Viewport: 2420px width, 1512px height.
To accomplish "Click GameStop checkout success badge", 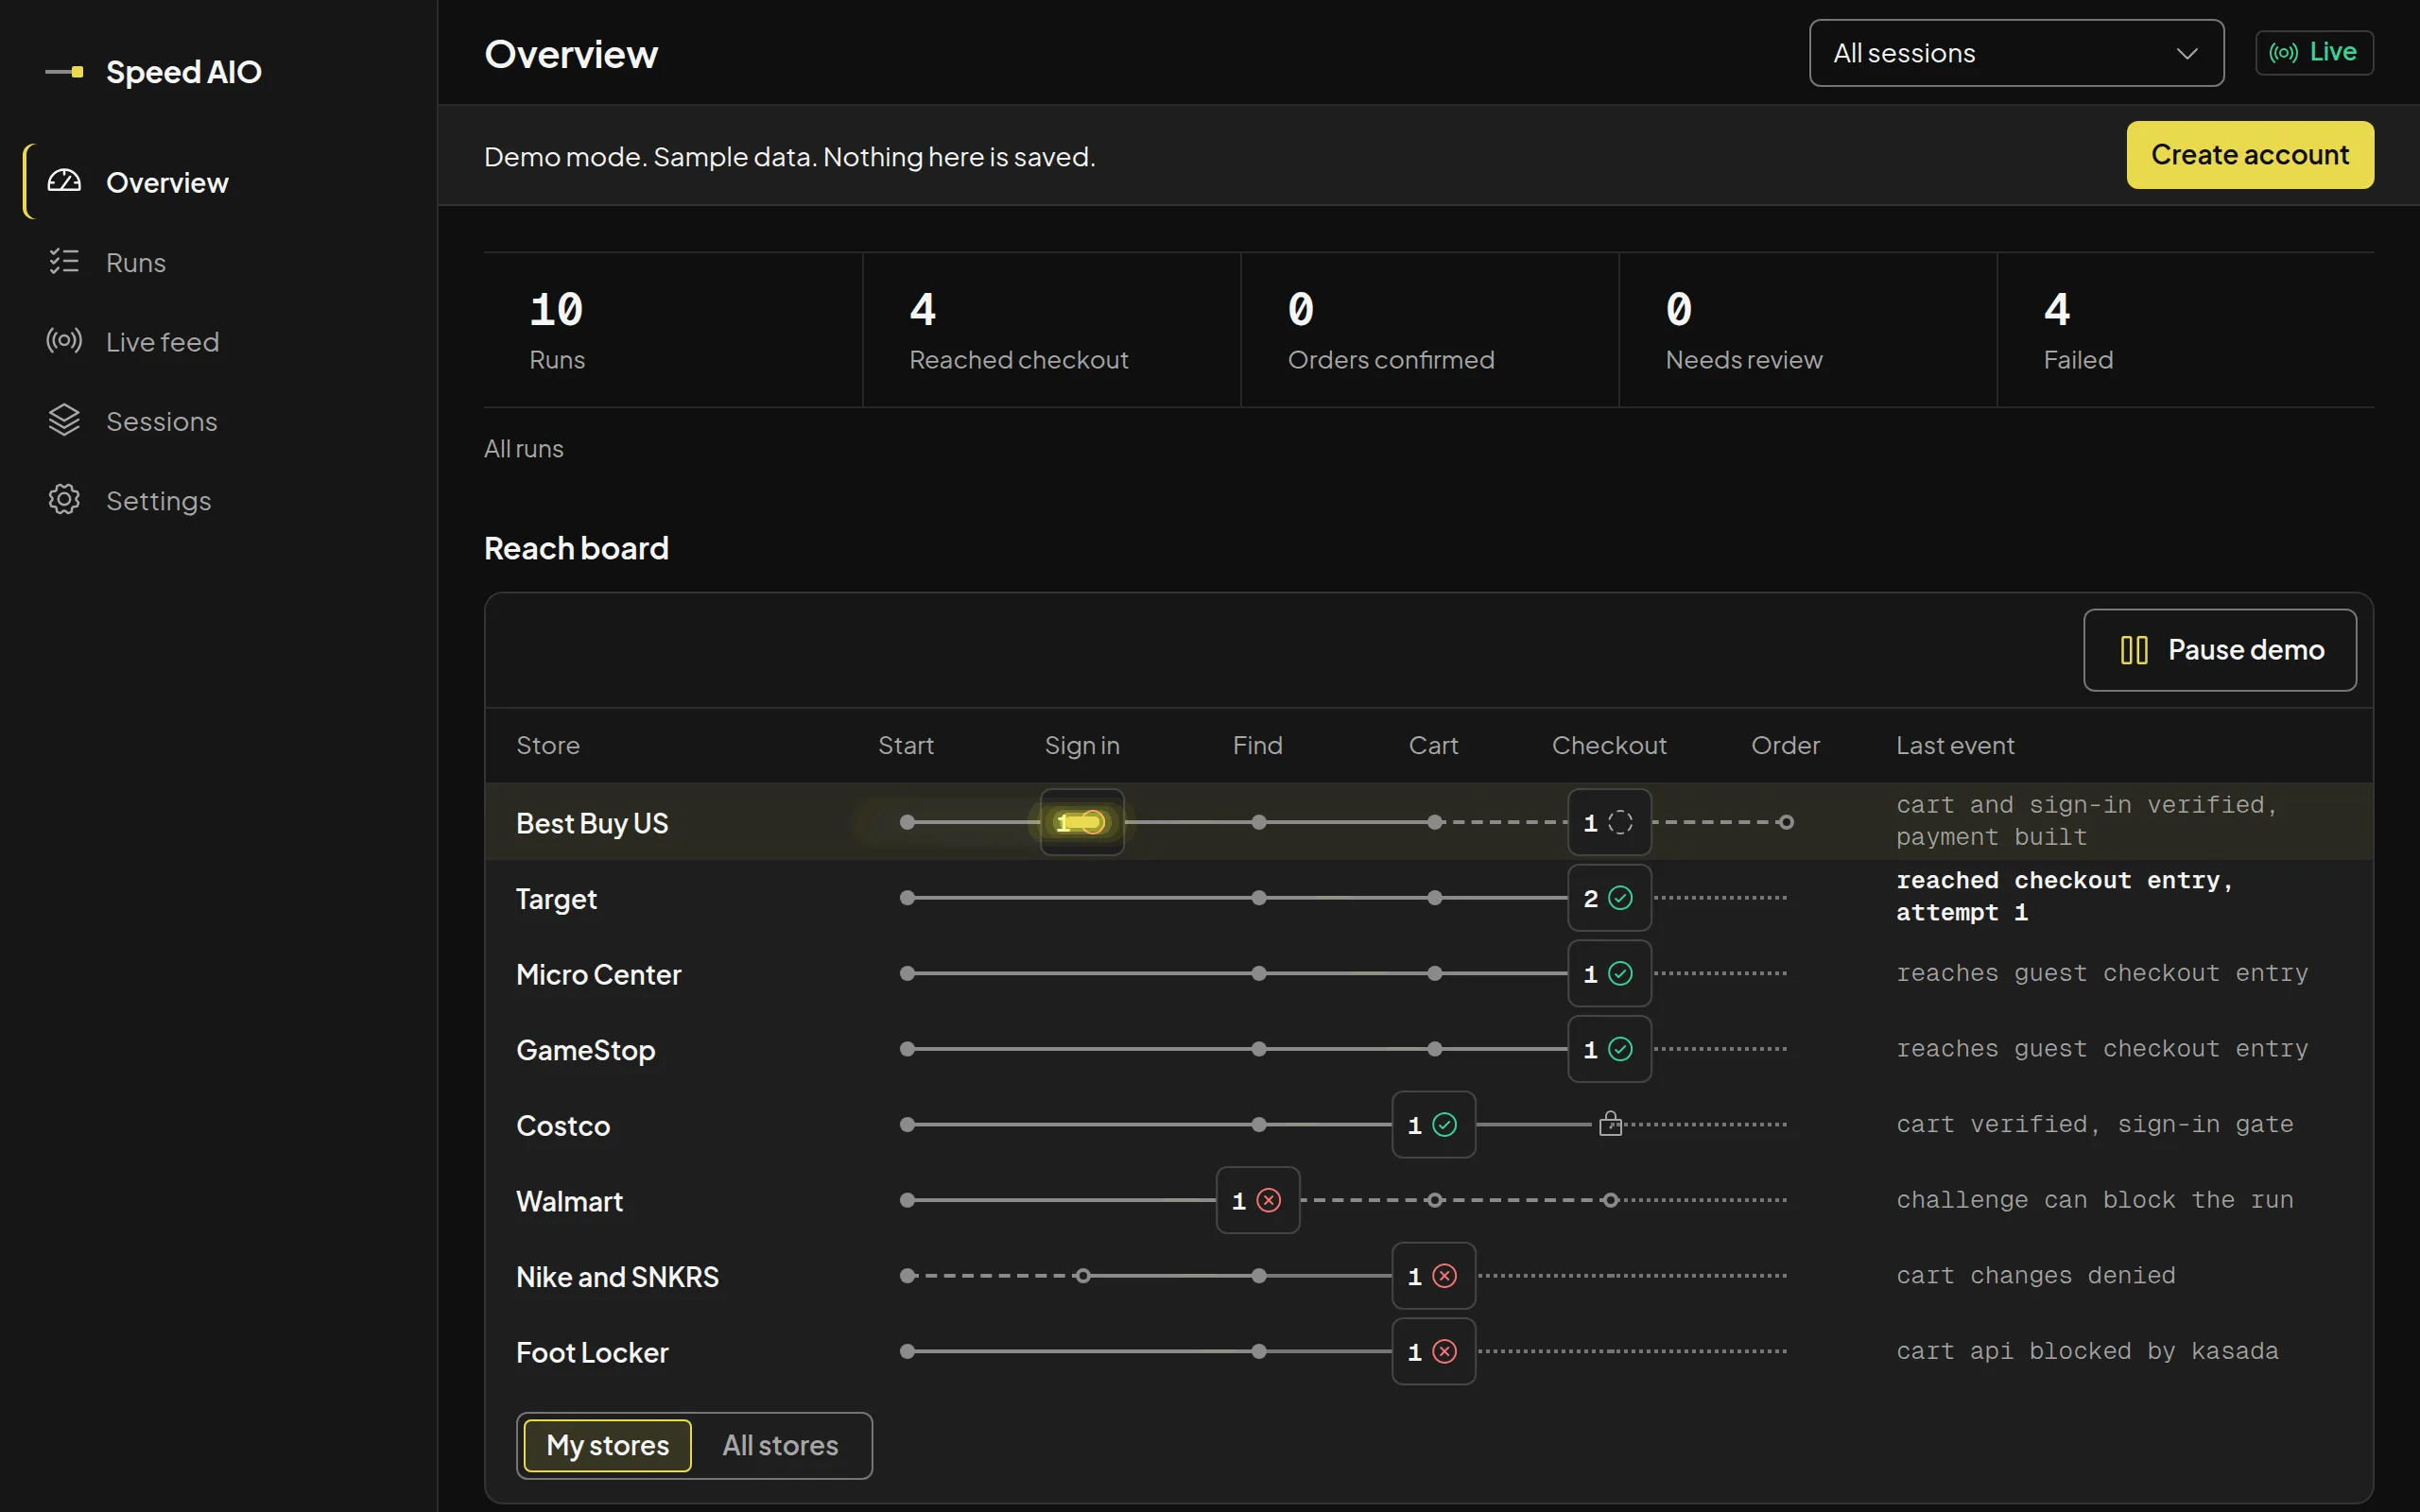I will point(1609,1049).
